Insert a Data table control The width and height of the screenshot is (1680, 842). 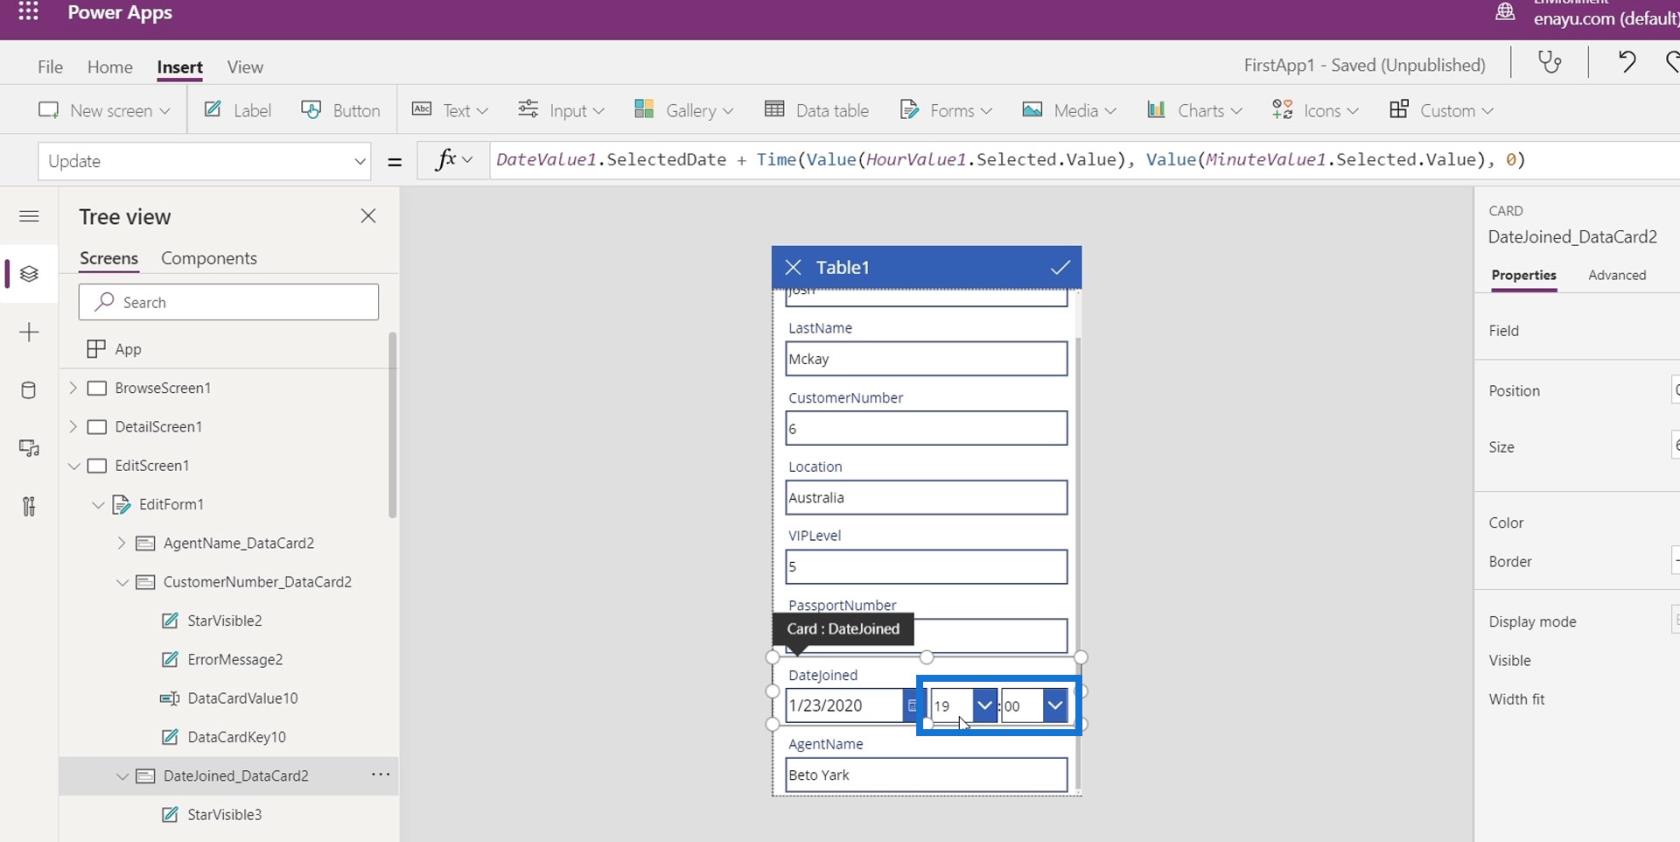click(x=817, y=110)
